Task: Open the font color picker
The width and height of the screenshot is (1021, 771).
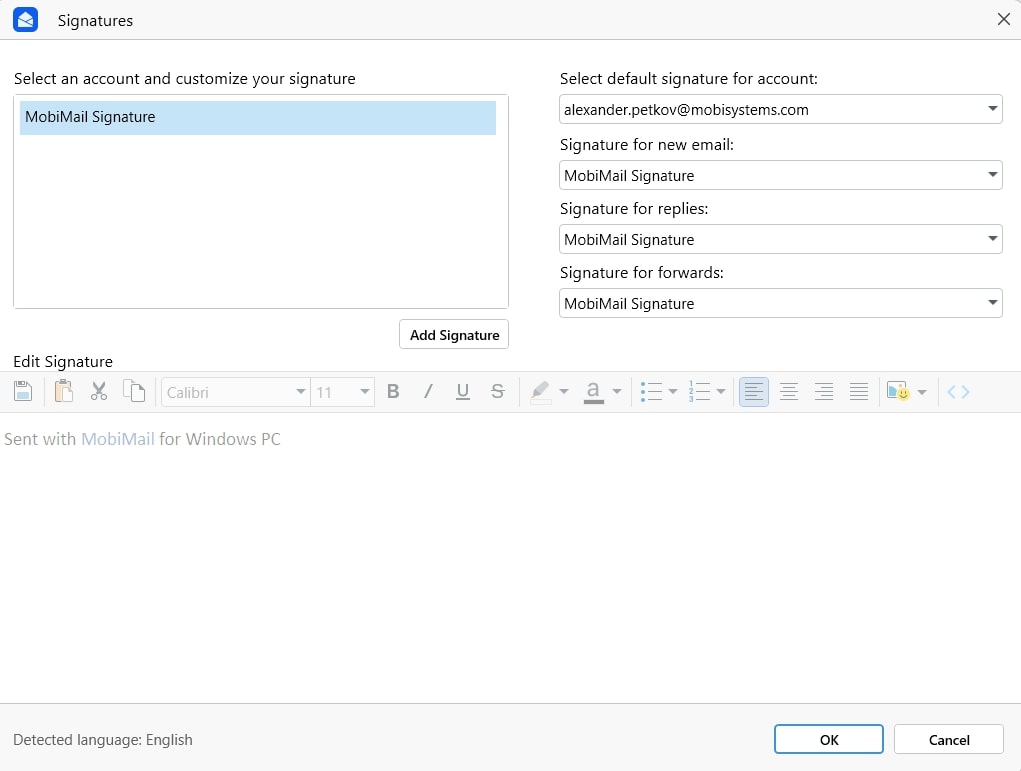Action: [593, 391]
